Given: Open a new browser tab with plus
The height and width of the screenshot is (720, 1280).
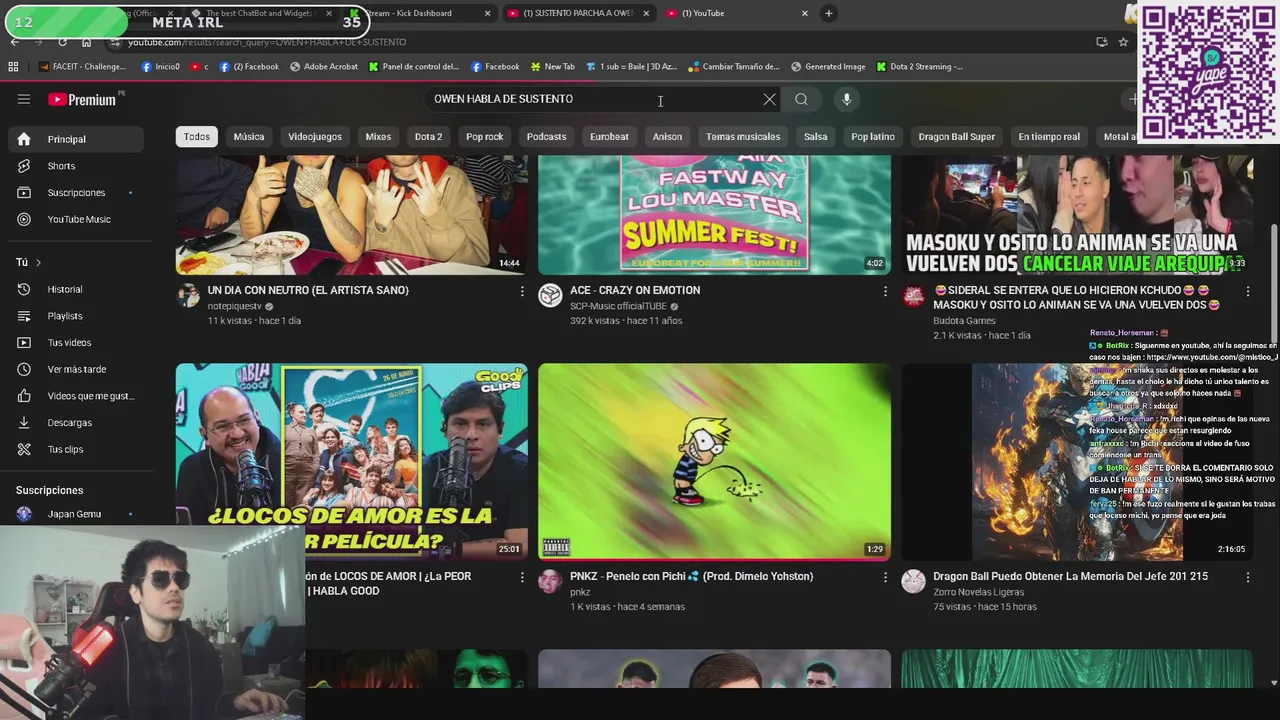Looking at the screenshot, I should tap(828, 13).
